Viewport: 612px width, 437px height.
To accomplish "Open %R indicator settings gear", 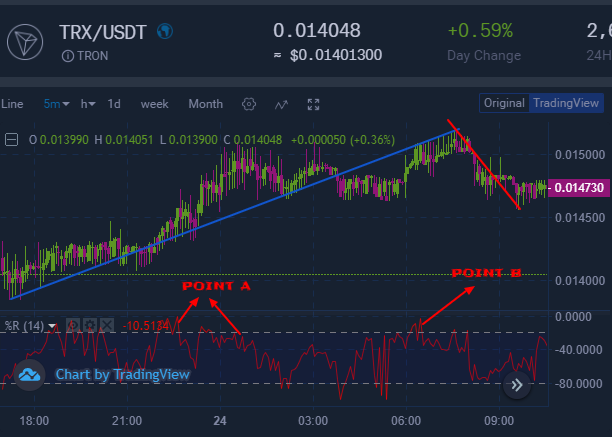I will pyautogui.click(x=90, y=325).
